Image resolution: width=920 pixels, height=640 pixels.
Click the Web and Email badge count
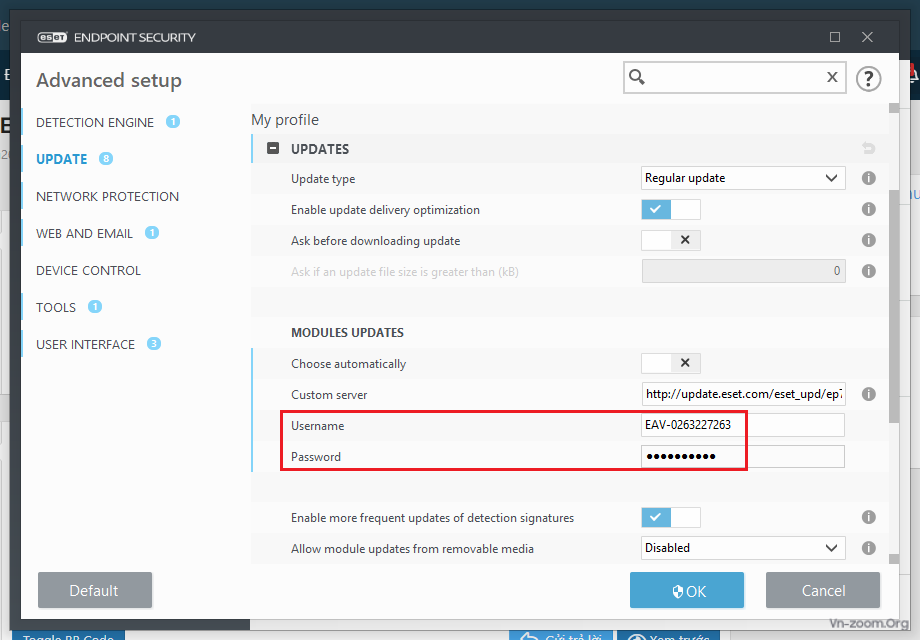pos(152,233)
